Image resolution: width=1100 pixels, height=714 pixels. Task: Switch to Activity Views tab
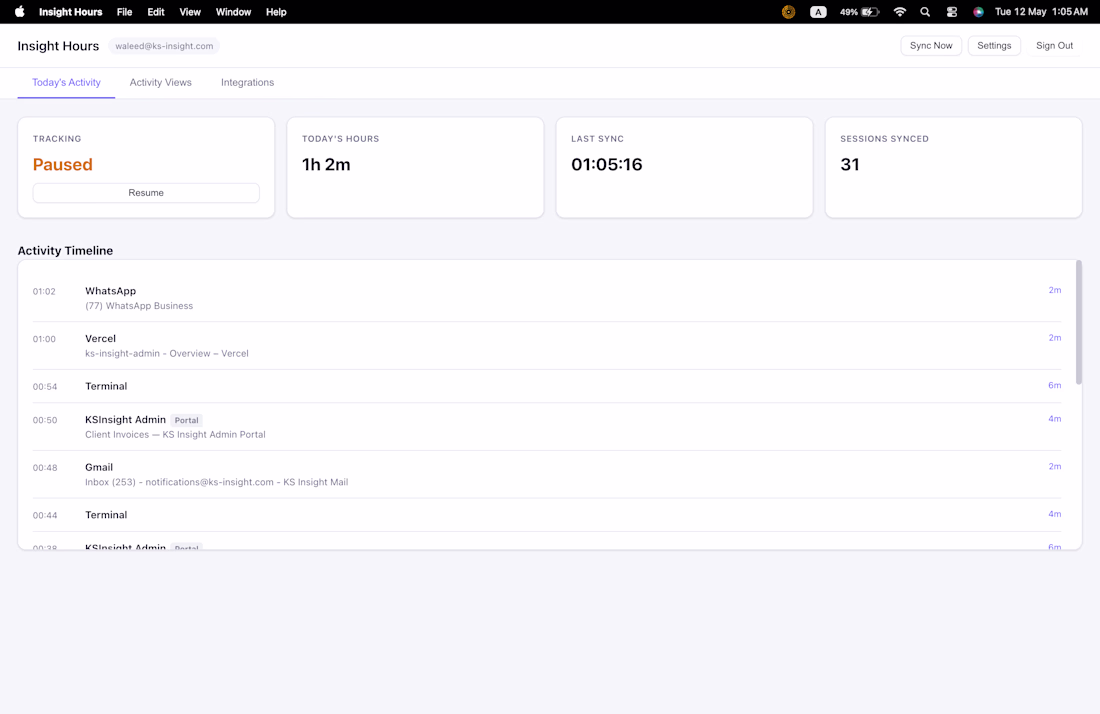161,82
